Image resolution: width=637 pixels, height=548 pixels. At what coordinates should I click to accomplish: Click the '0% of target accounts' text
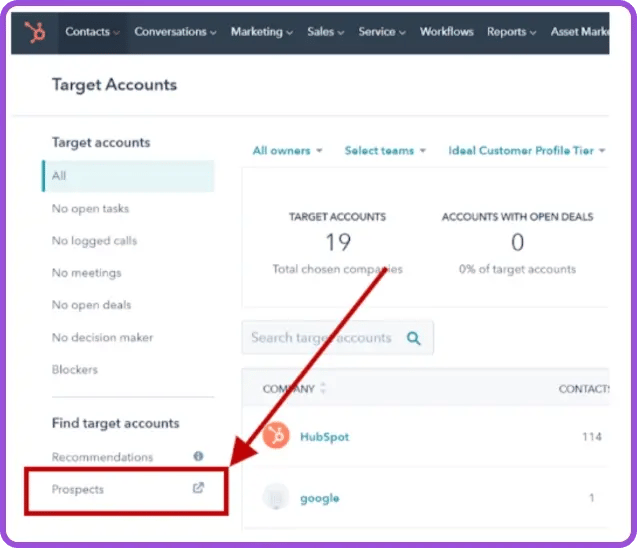point(517,269)
